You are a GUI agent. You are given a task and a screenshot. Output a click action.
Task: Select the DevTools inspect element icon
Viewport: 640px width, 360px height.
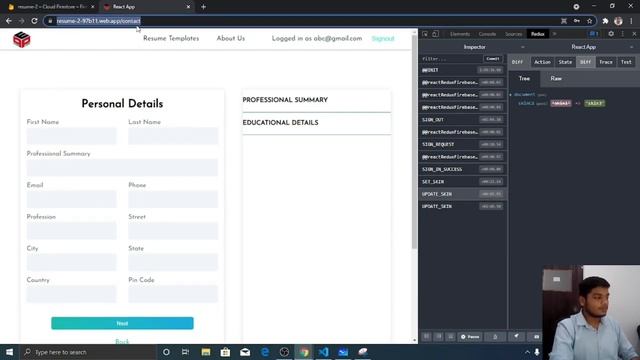425,34
